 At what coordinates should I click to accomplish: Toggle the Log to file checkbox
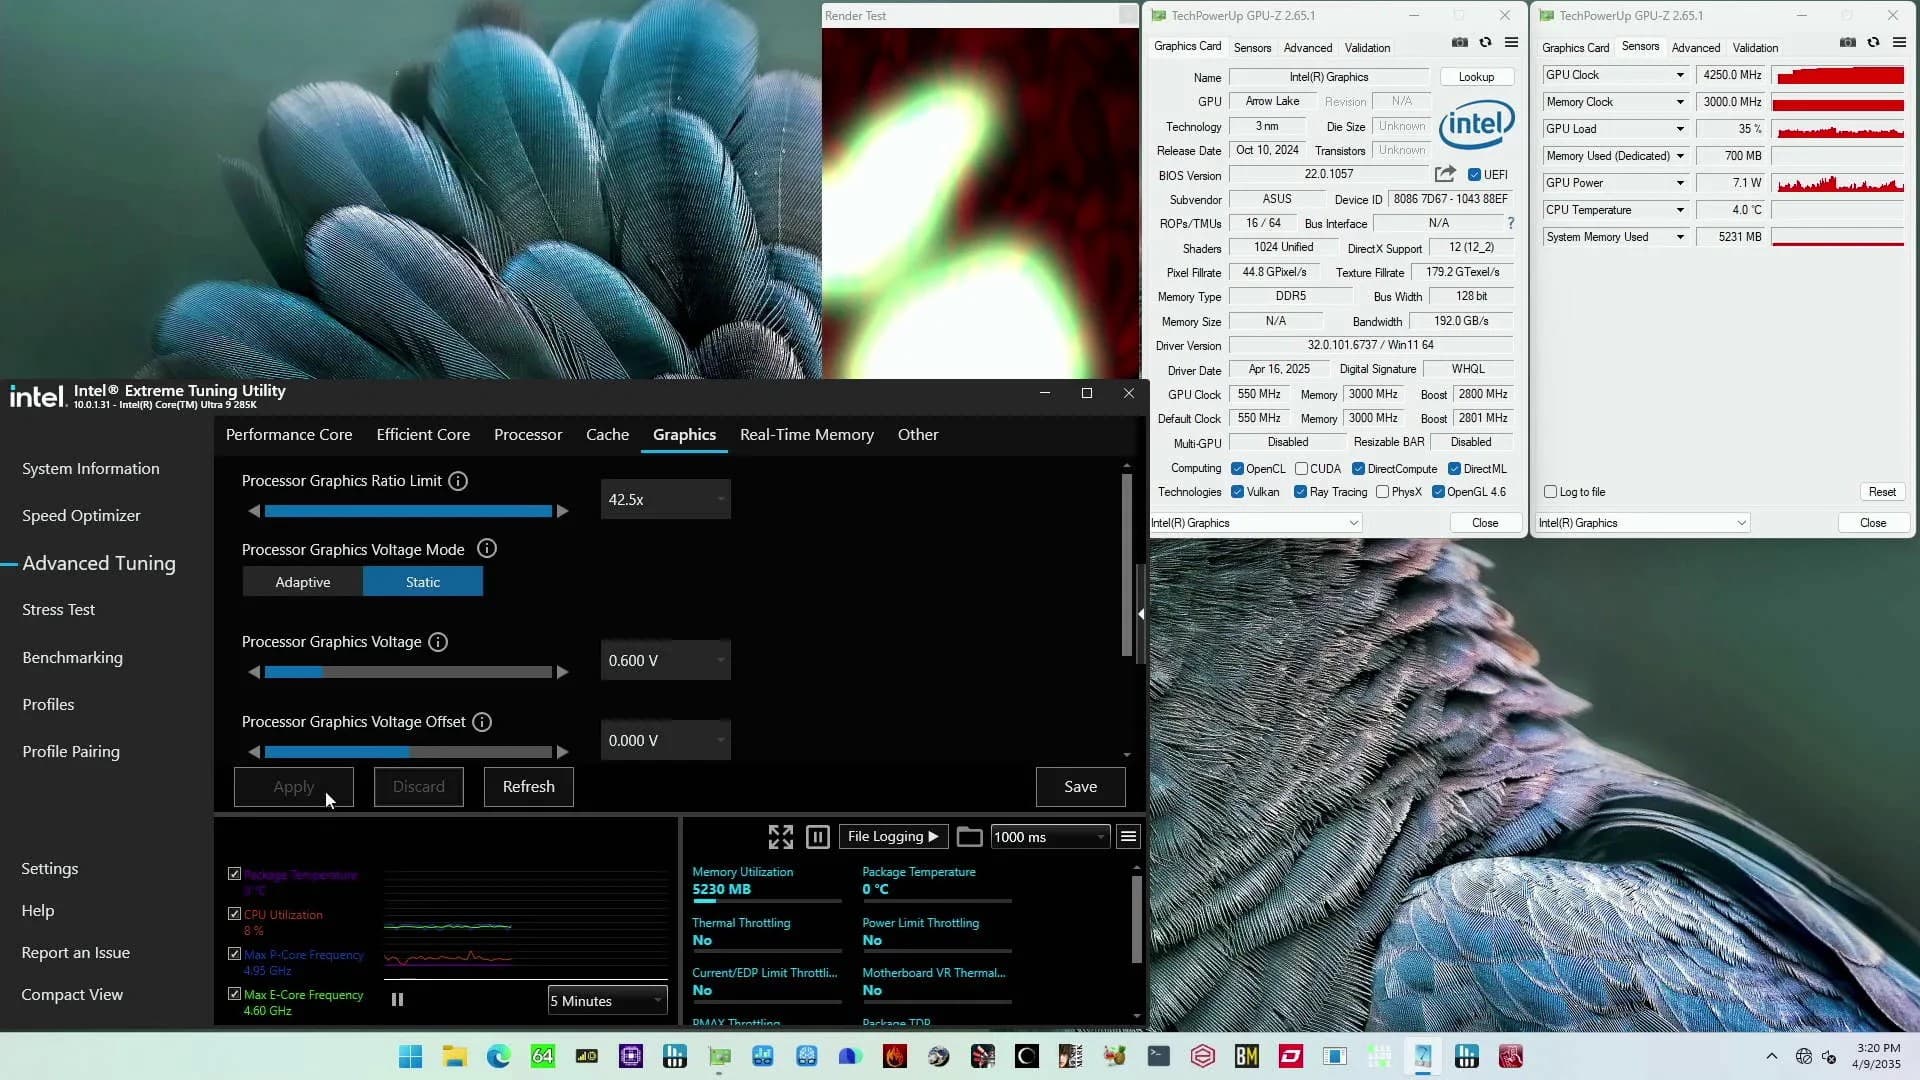[1550, 492]
